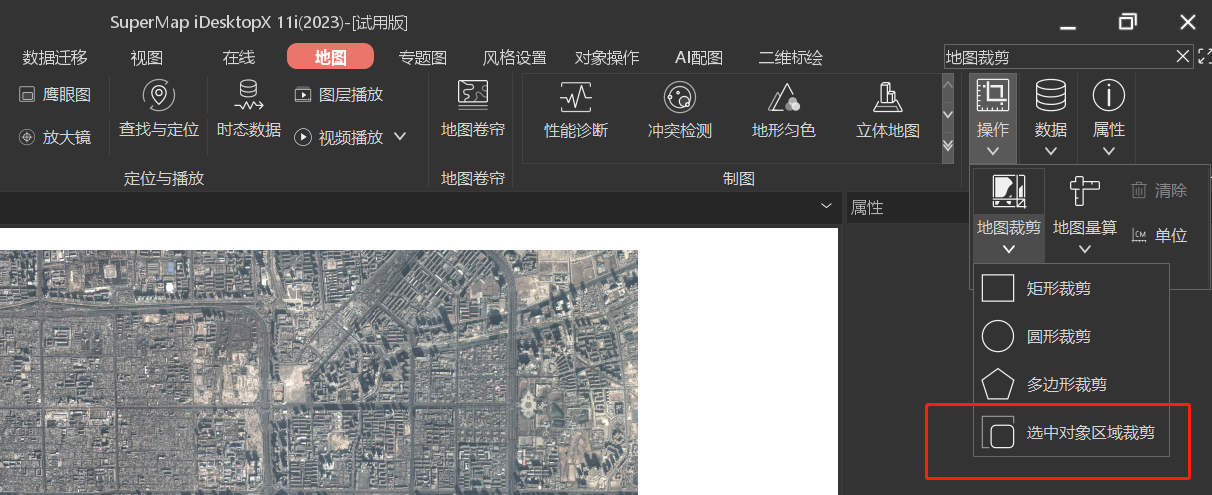Click the fullscreen icon beside search box
This screenshot has height=495, width=1212.
coord(1204,56)
